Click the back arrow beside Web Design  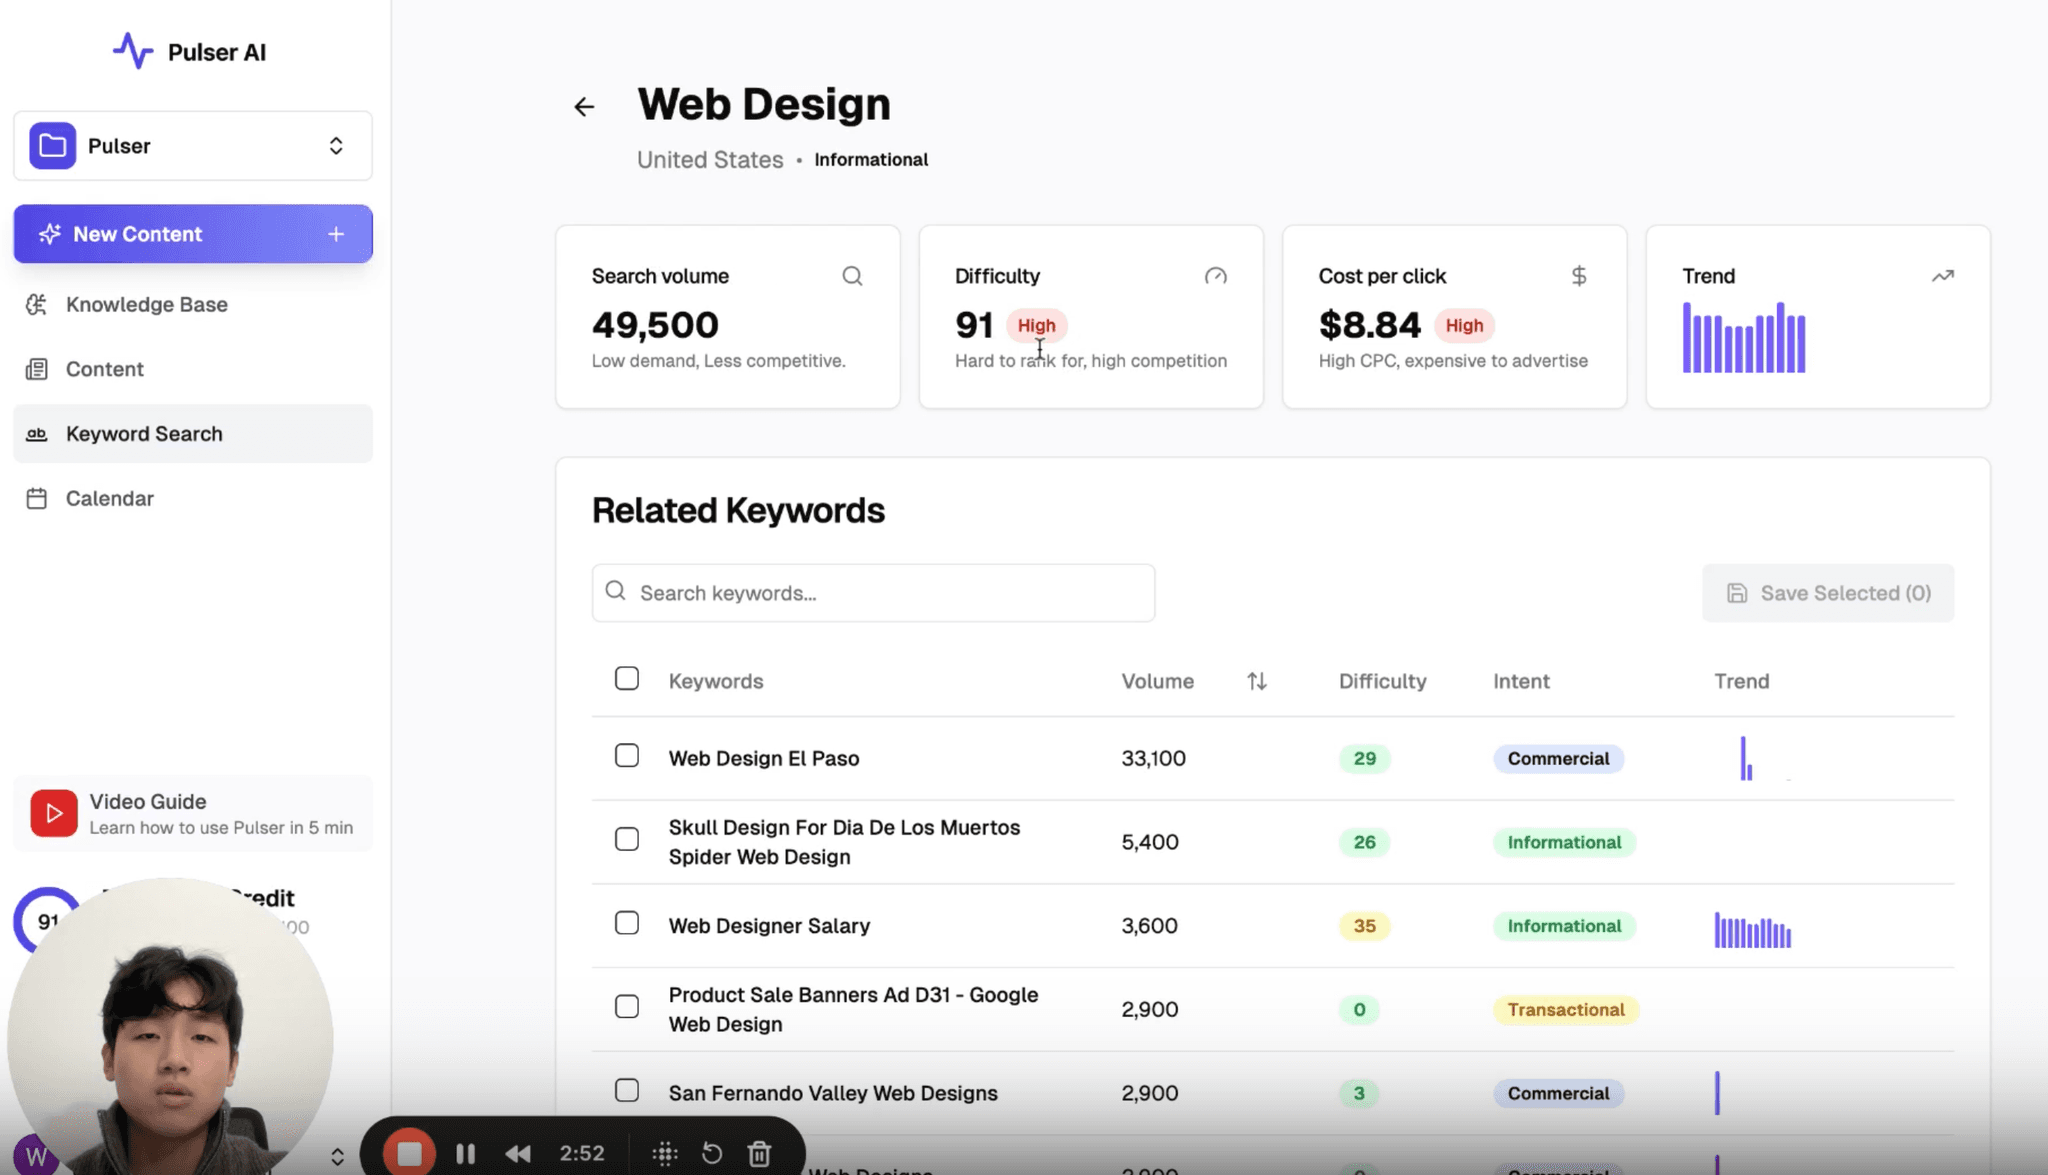(x=584, y=107)
